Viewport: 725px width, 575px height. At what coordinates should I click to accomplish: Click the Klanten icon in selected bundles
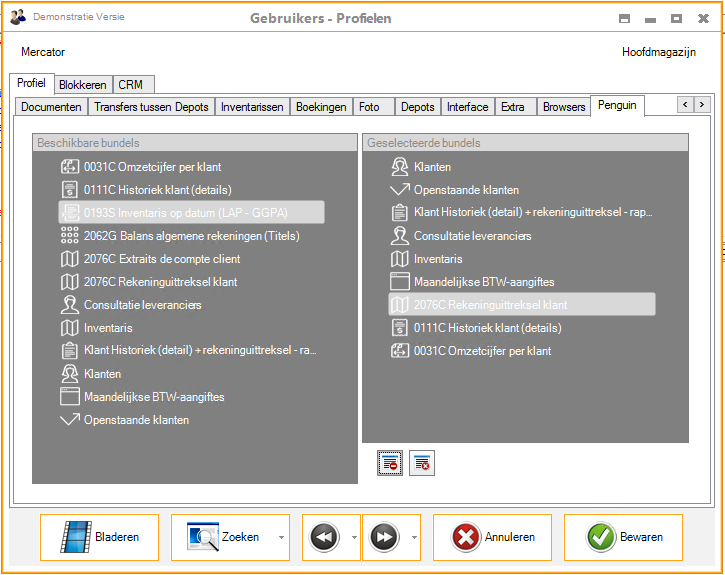coord(399,167)
